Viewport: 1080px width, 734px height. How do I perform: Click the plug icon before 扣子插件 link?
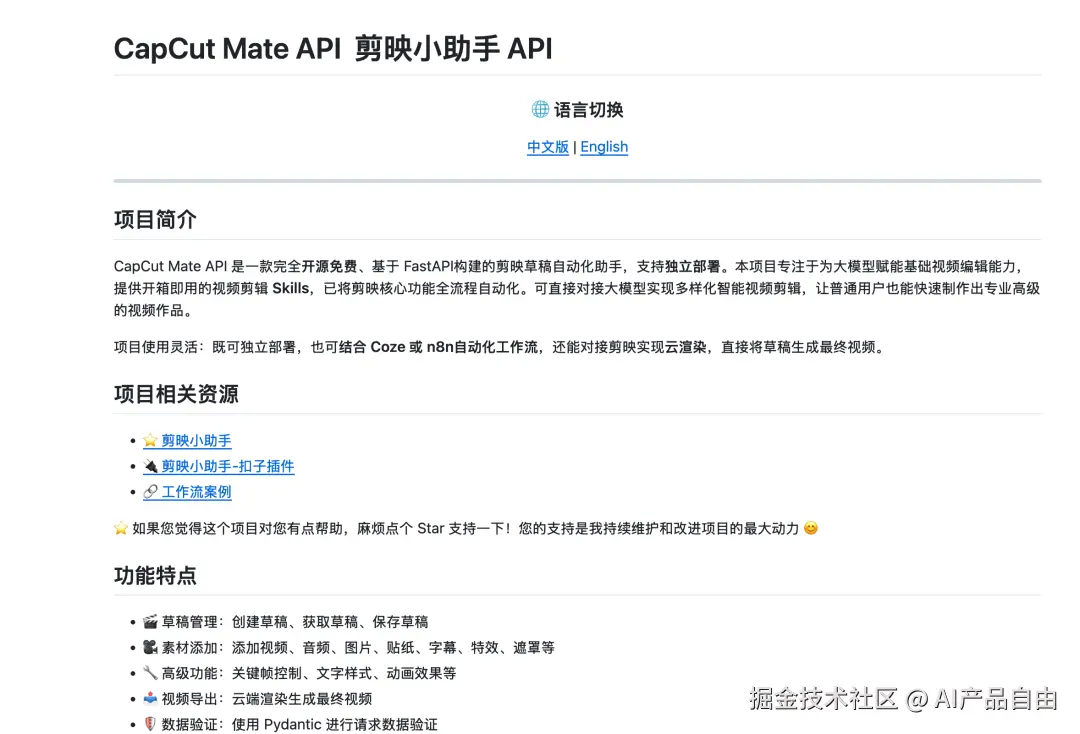(x=150, y=466)
